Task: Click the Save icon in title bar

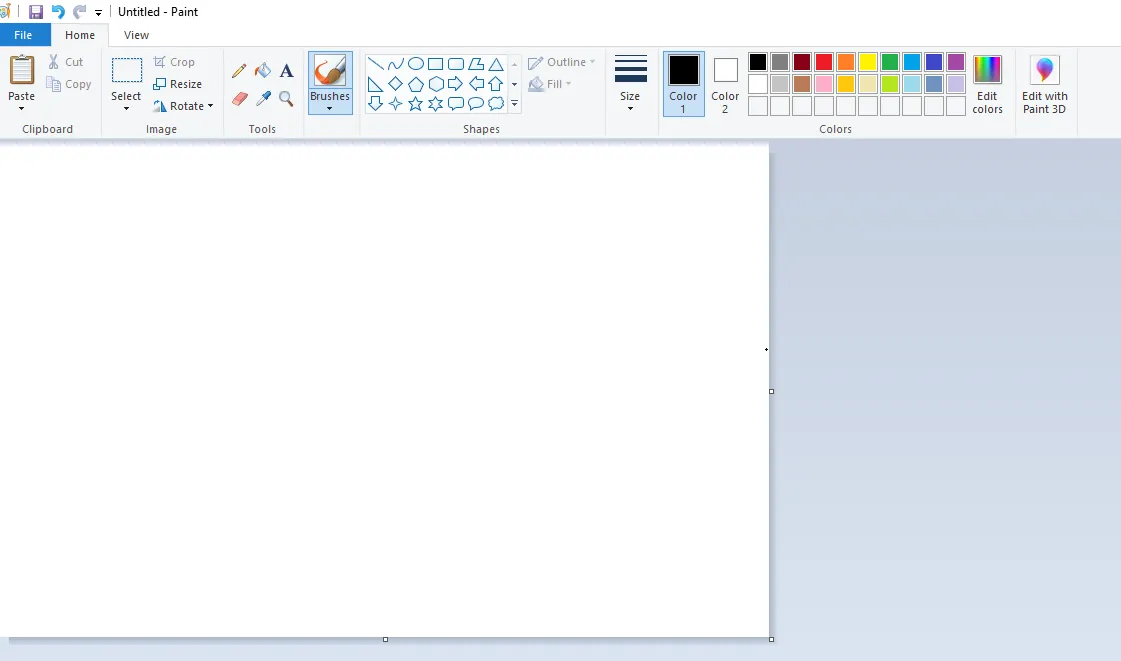Action: pyautogui.click(x=36, y=12)
